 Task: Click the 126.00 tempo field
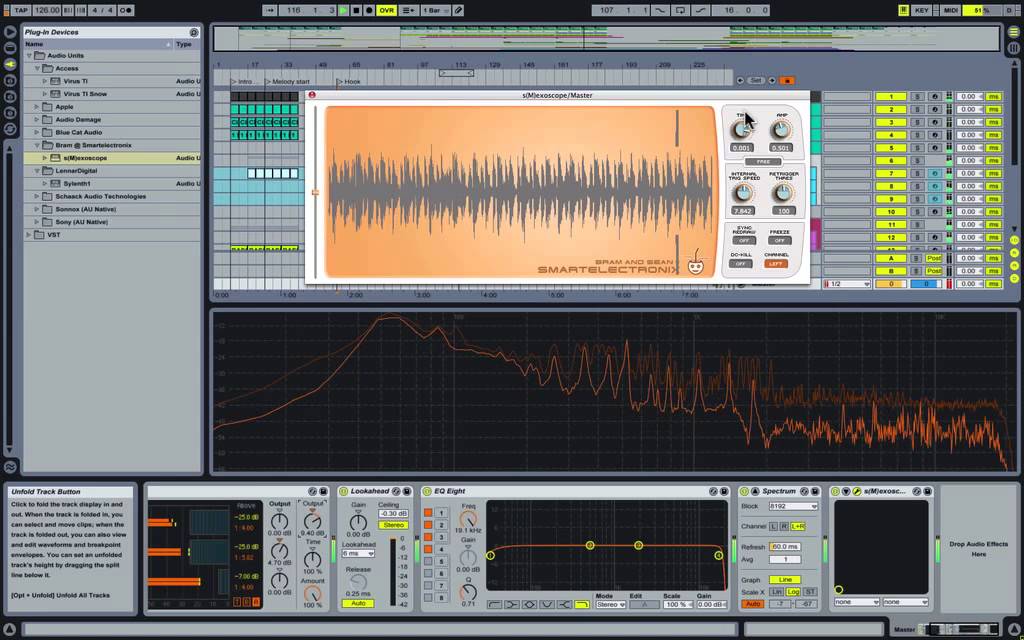point(46,10)
